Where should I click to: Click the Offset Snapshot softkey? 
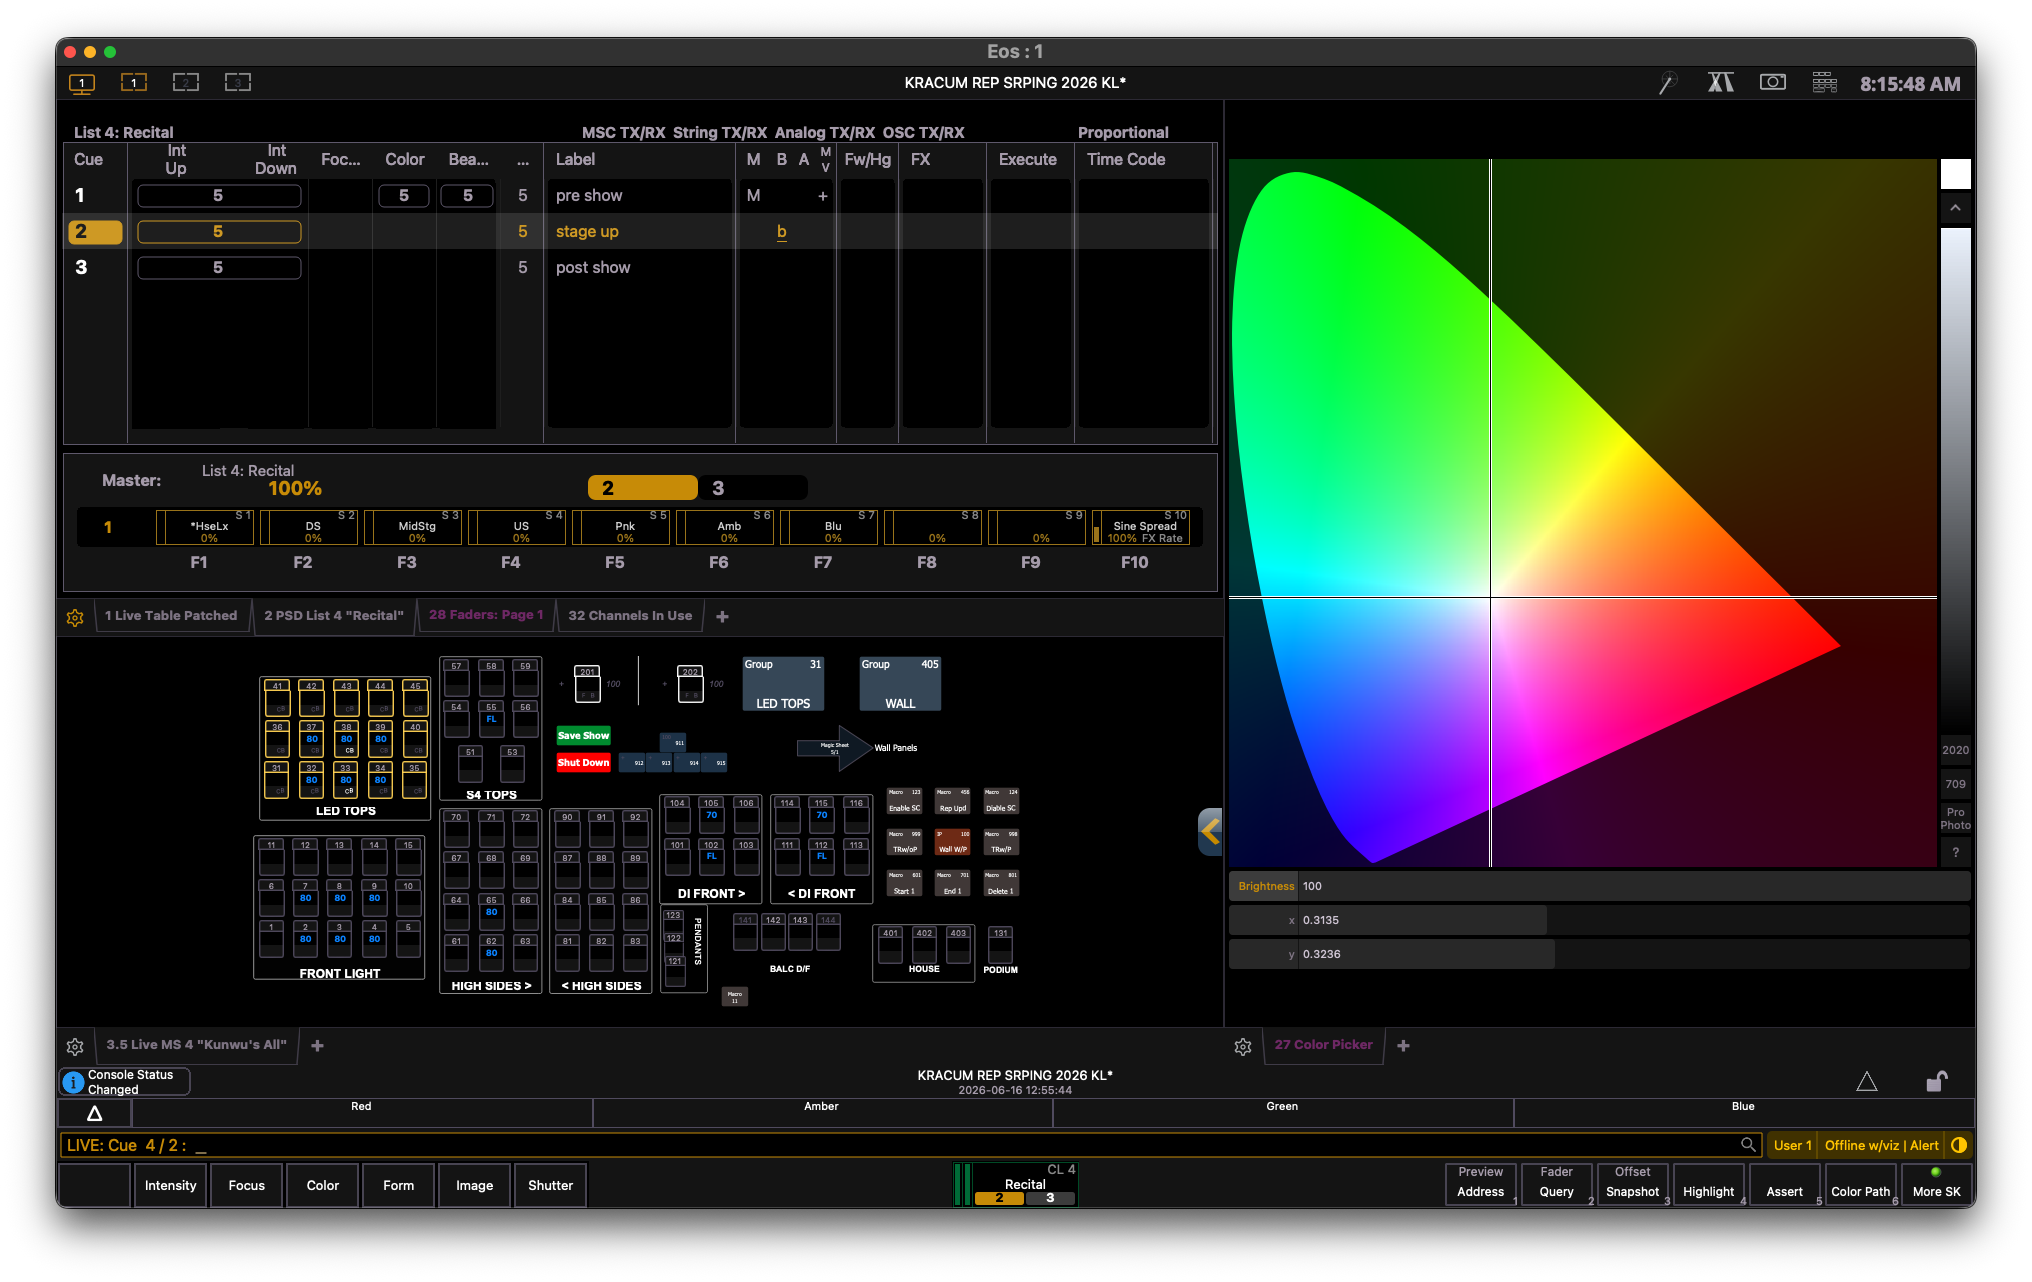1632,1185
